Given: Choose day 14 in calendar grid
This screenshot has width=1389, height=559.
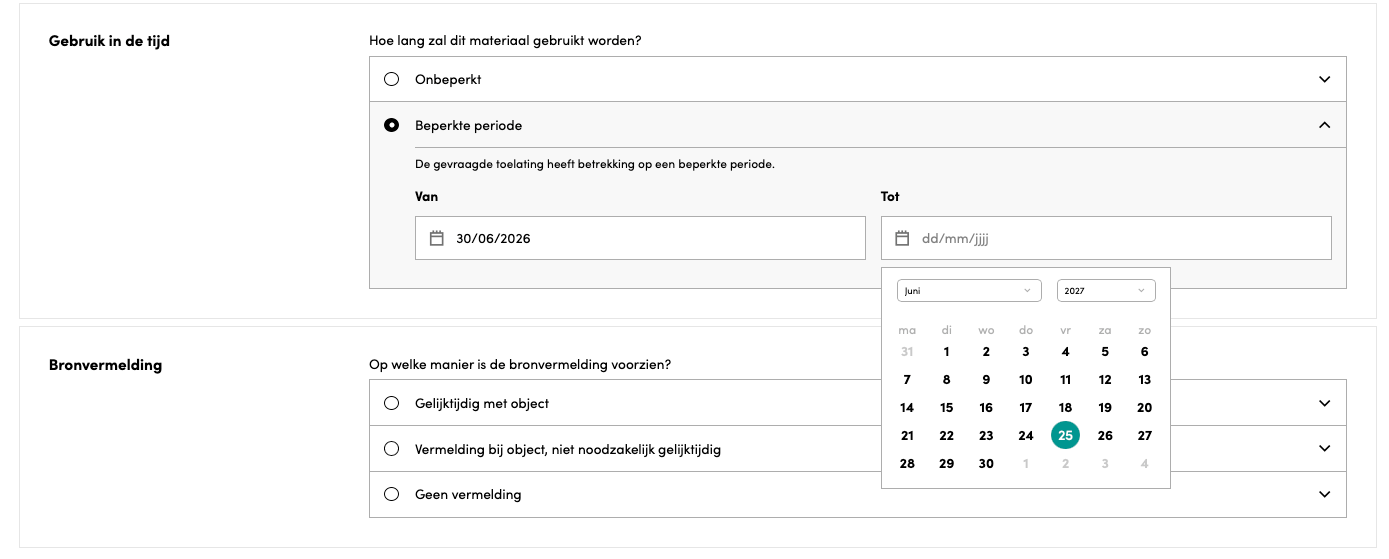Looking at the screenshot, I should [907, 407].
